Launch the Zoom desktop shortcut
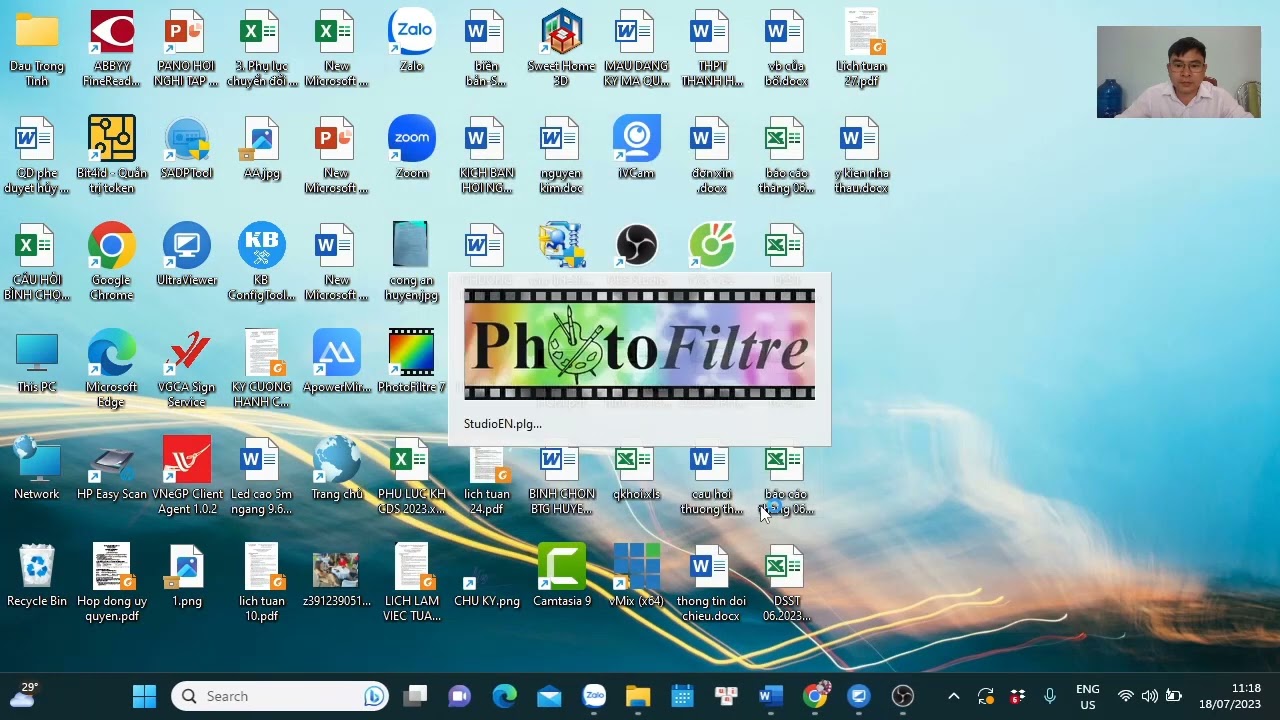The width and height of the screenshot is (1280, 720). [x=412, y=148]
